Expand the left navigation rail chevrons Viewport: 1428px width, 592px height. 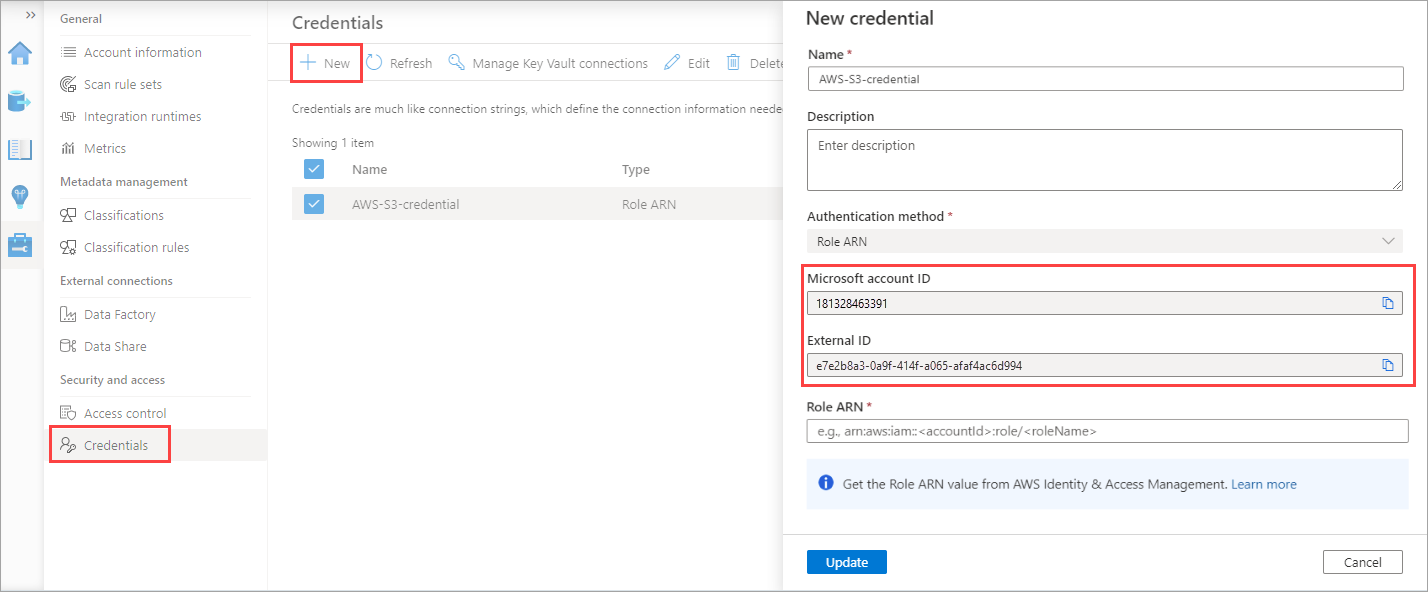point(30,15)
